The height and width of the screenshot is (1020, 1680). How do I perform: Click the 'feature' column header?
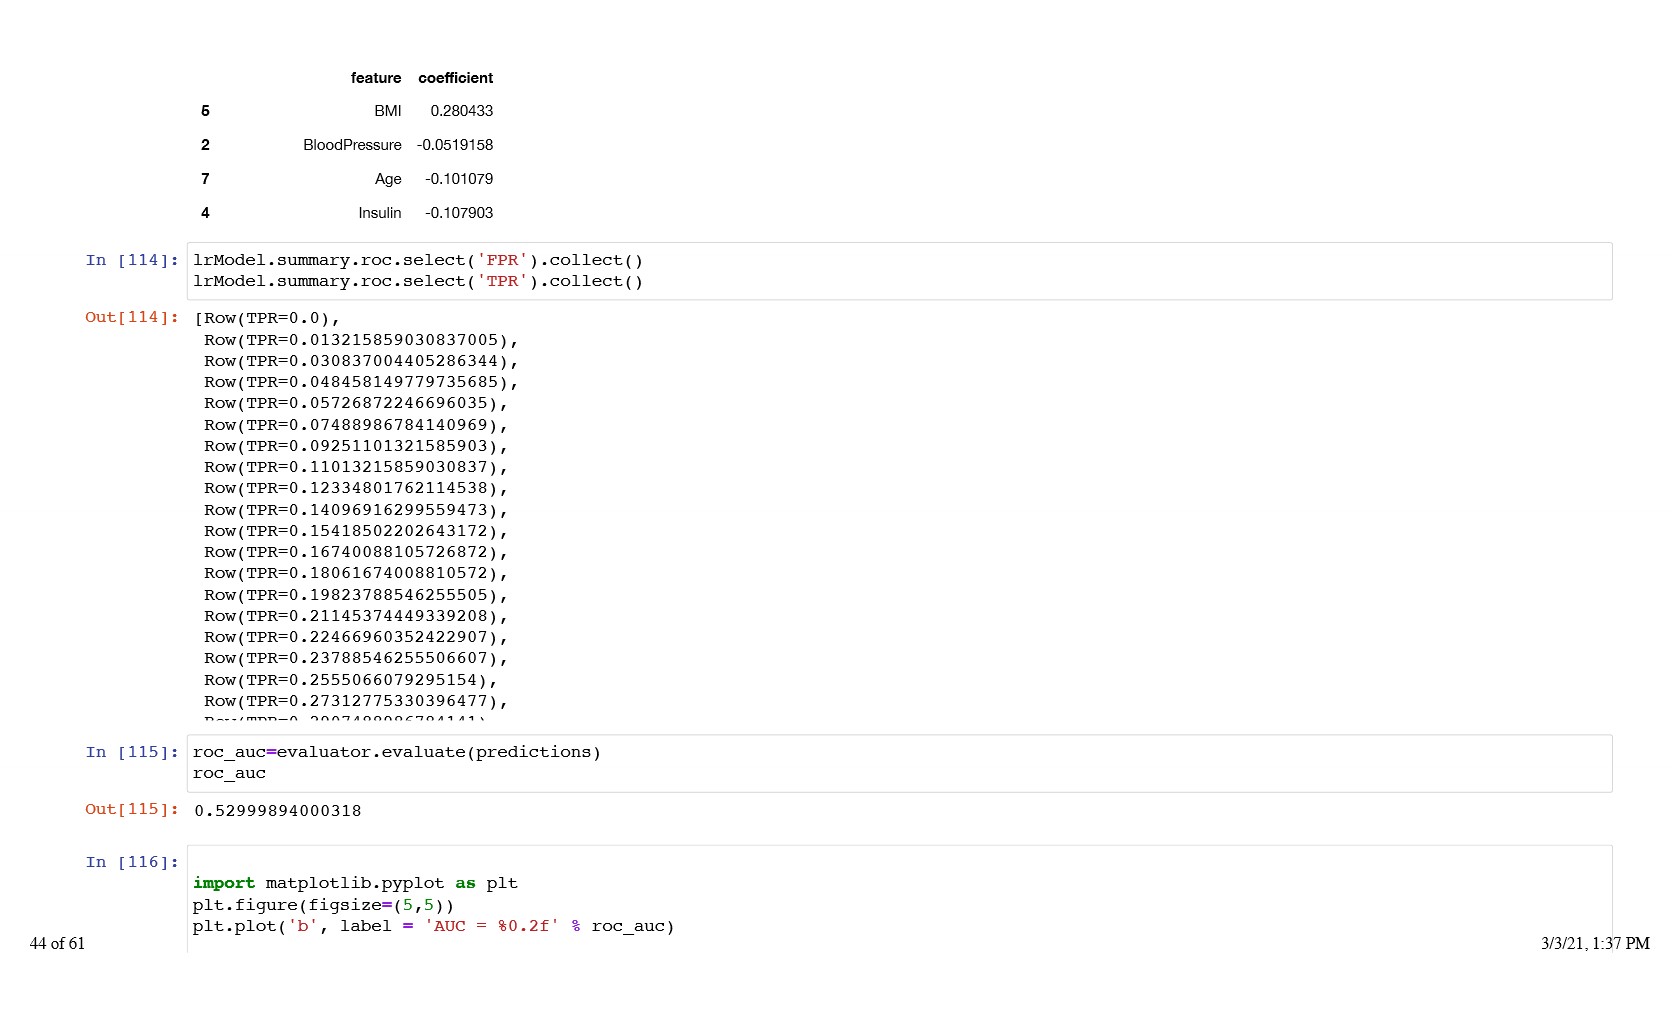[376, 78]
